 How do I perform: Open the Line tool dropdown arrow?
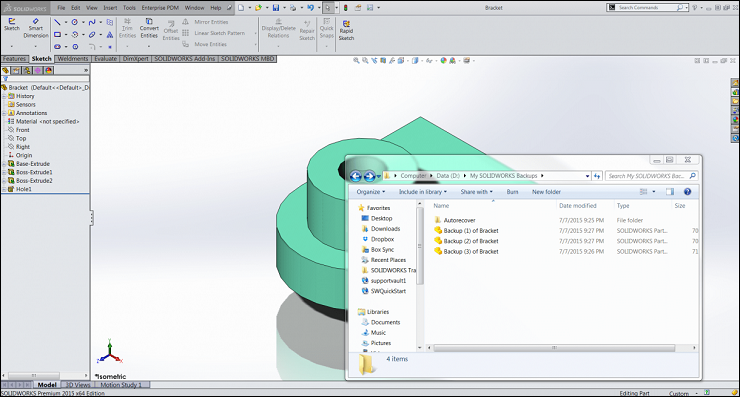coord(66,22)
